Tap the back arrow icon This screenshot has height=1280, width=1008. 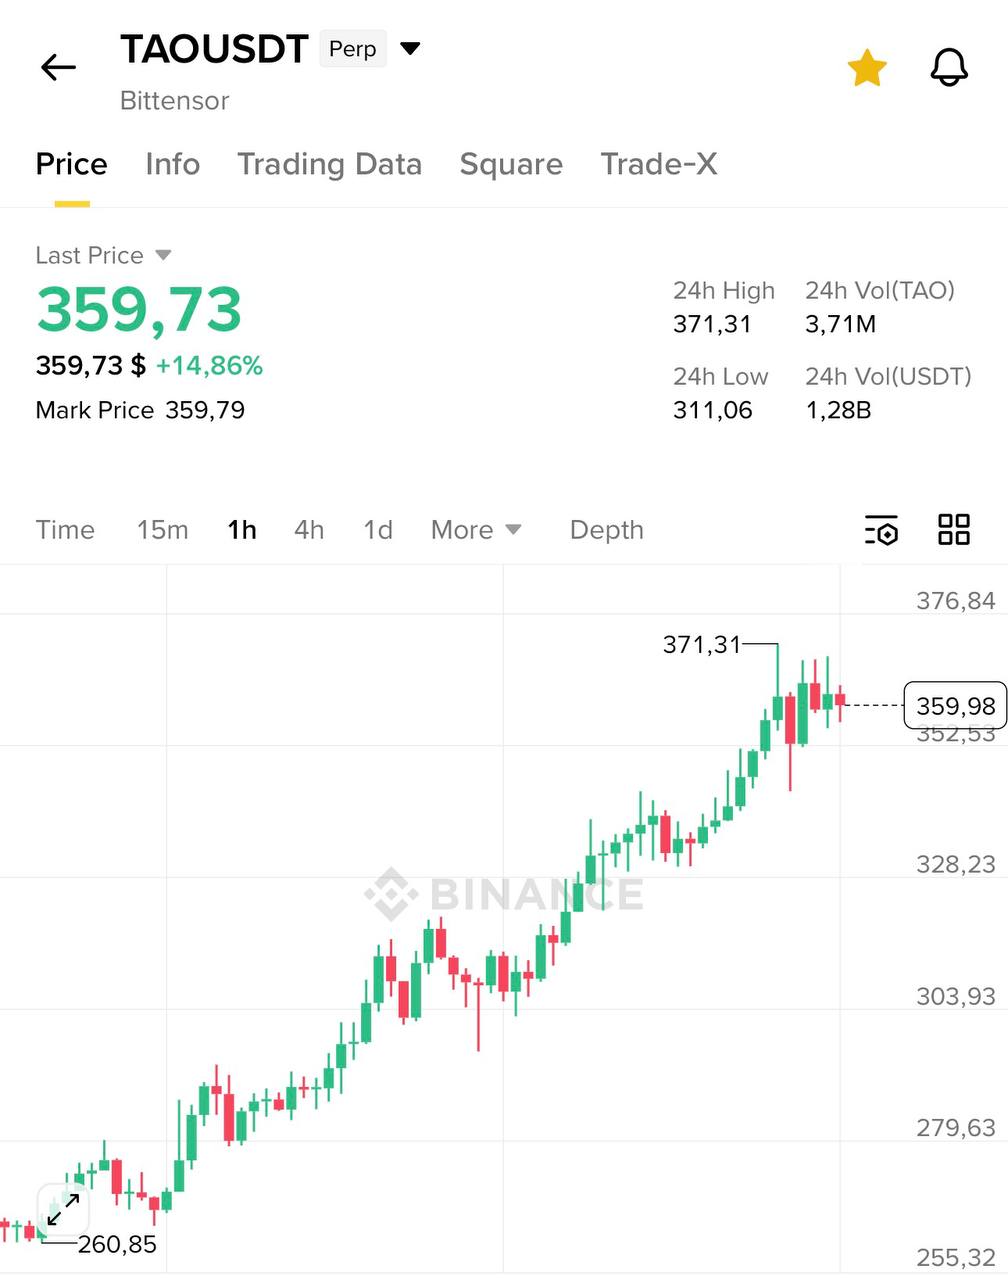click(58, 67)
